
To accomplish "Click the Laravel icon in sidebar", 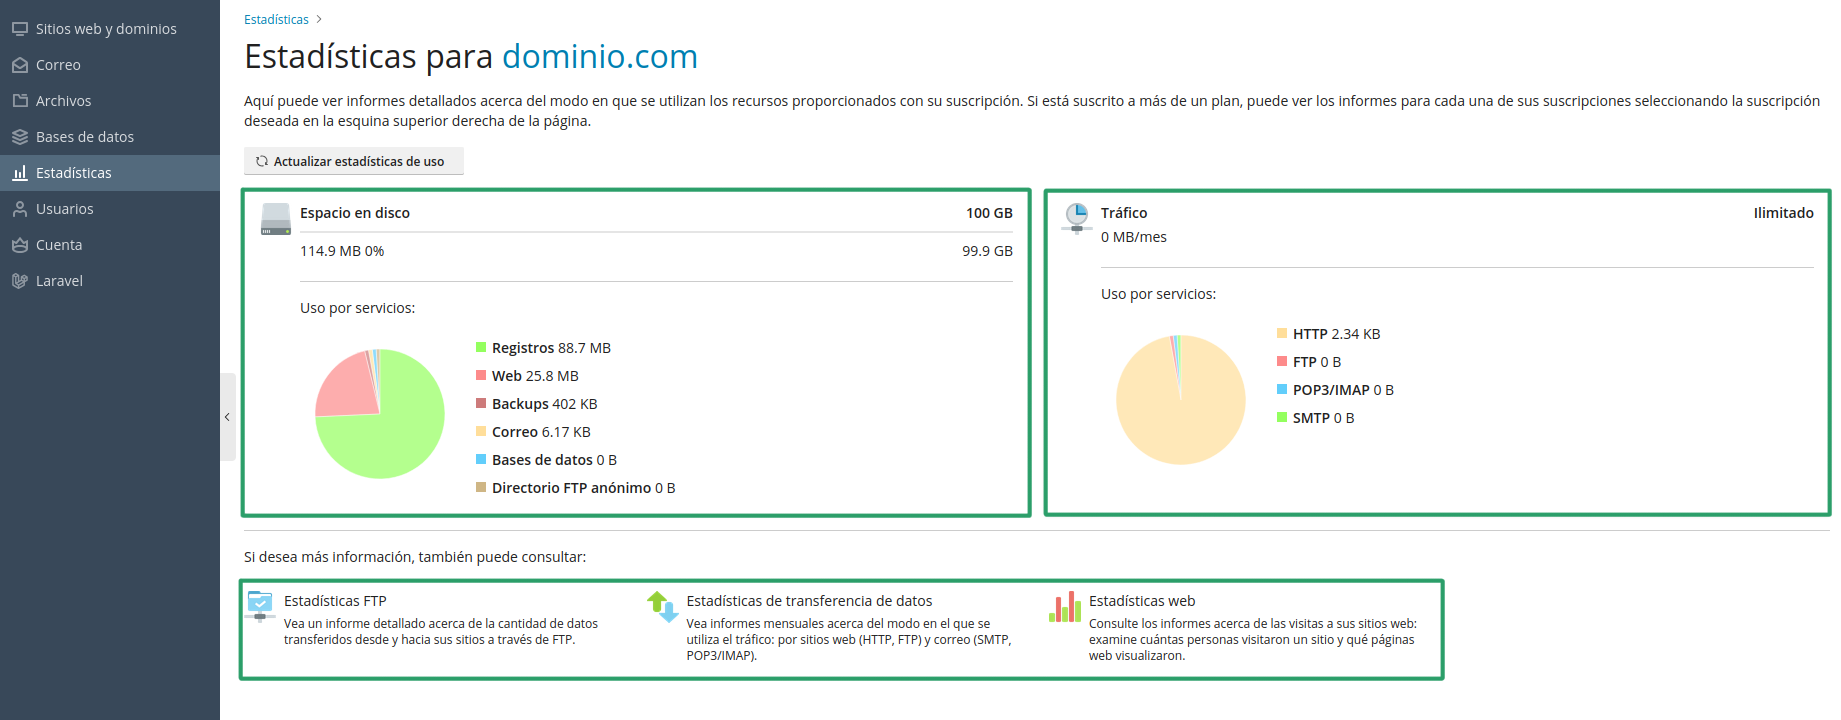I will point(20,281).
